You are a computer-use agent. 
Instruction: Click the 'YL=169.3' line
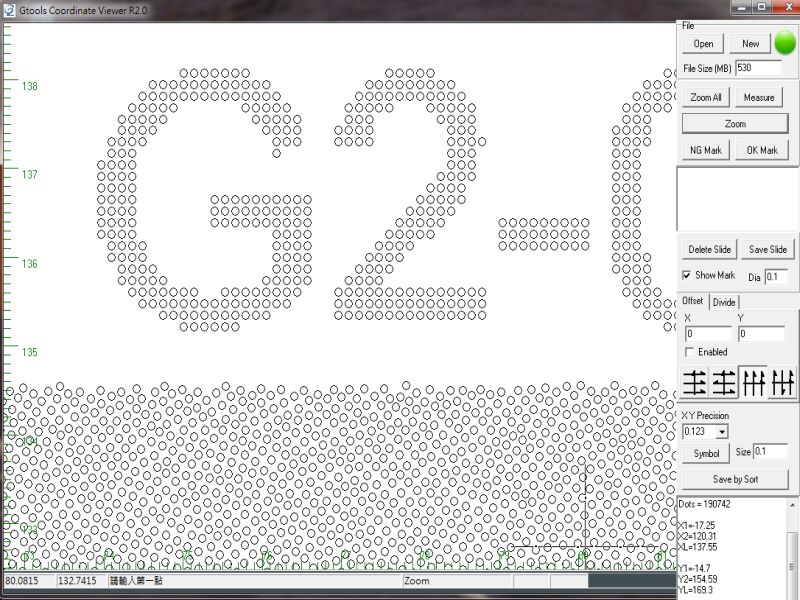click(696, 590)
